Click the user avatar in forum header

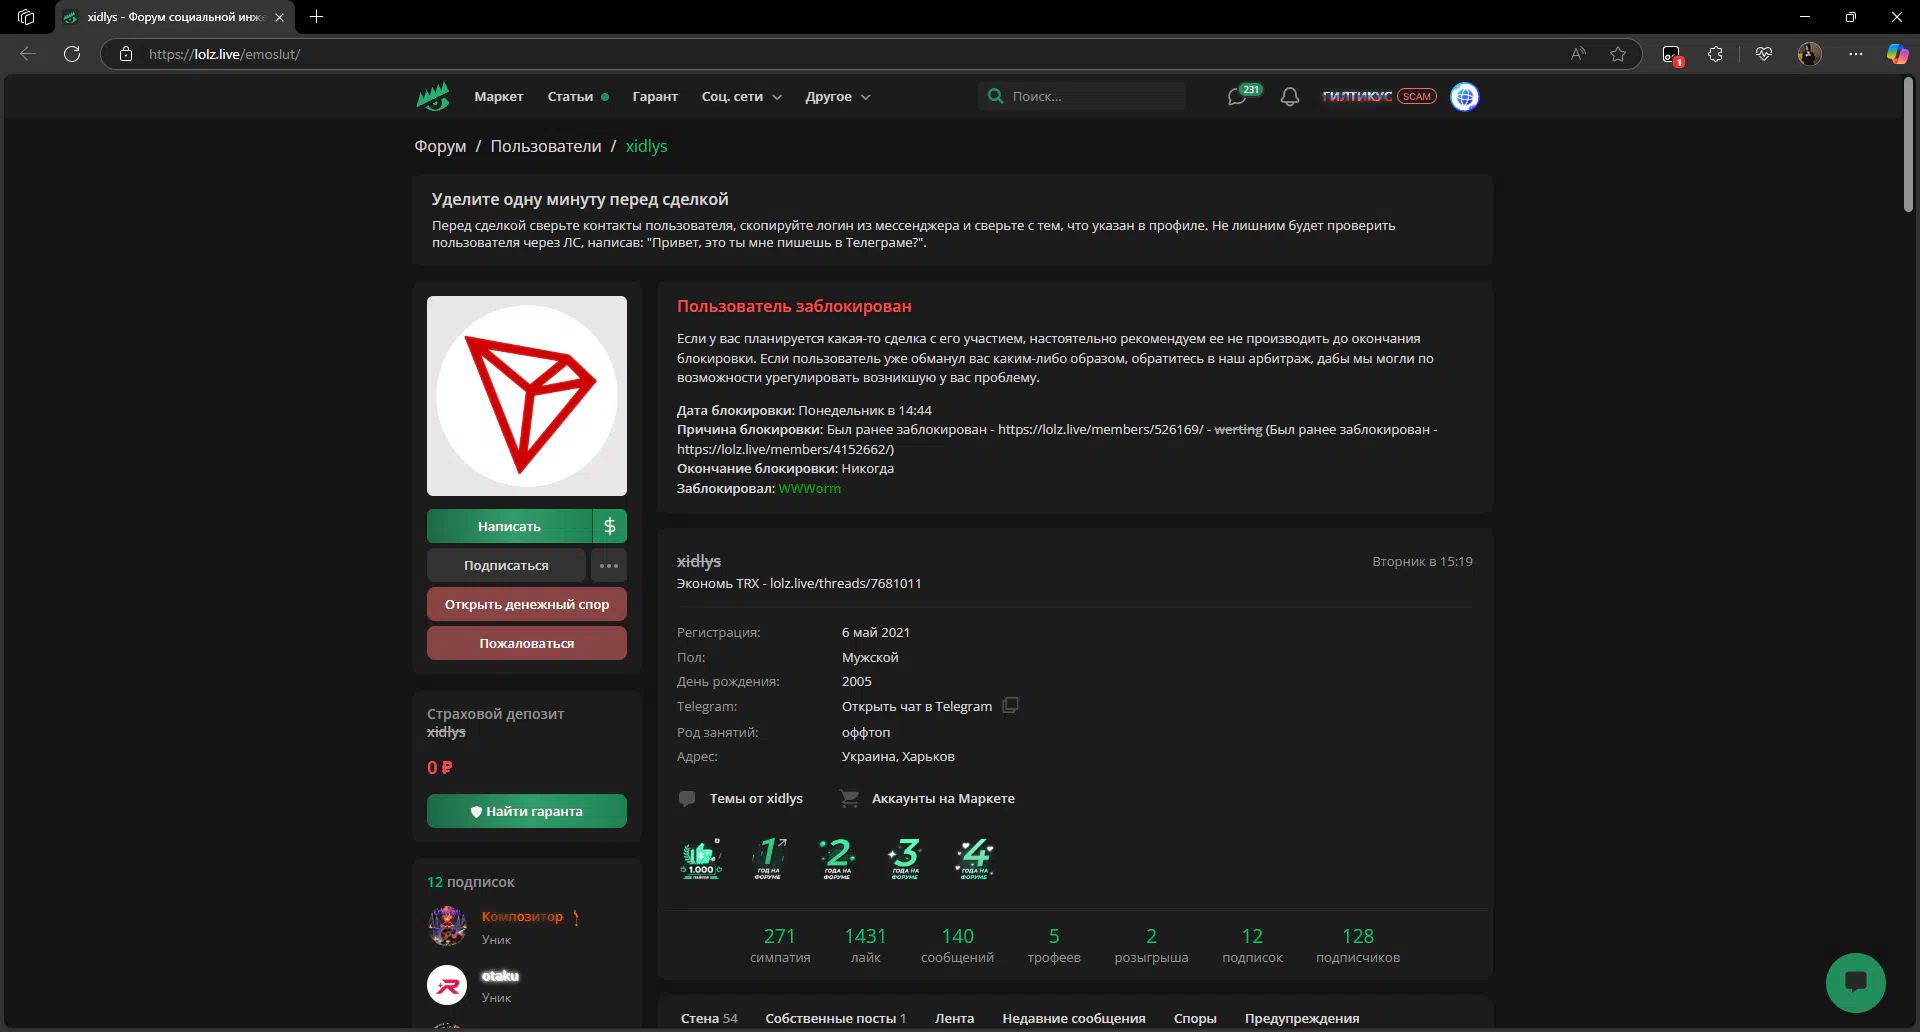[x=1464, y=97]
